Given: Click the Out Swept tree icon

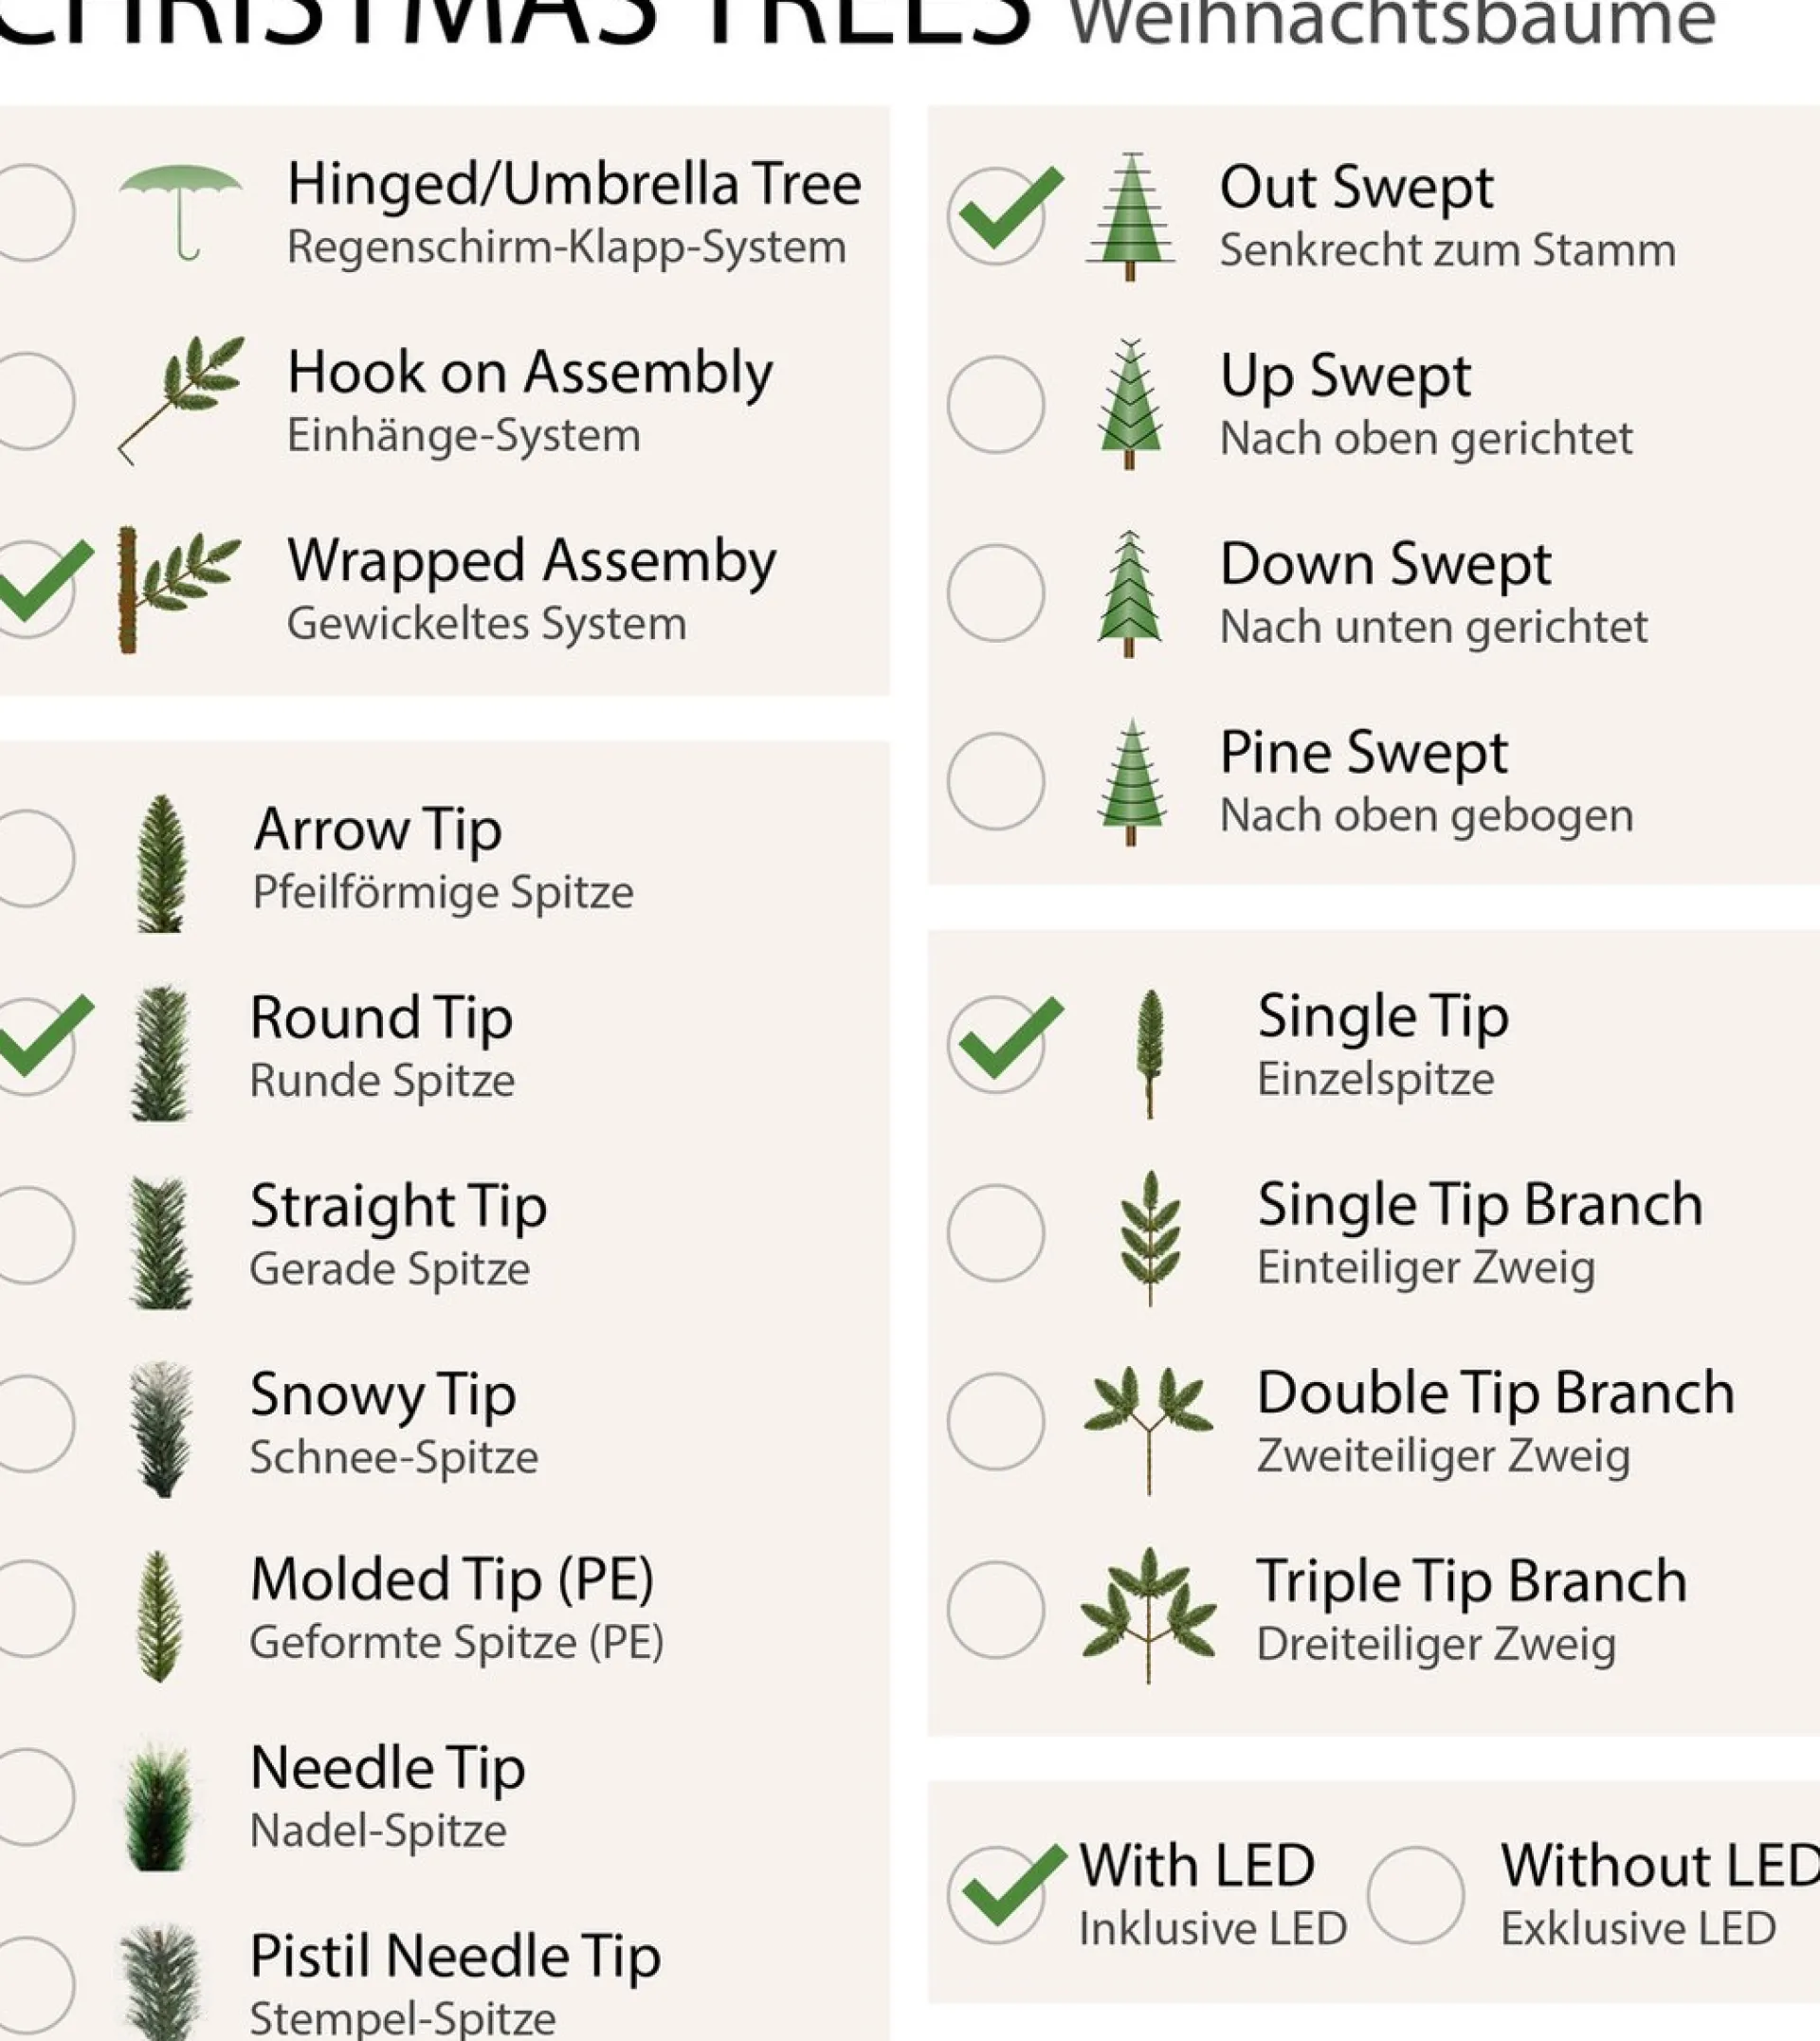Looking at the screenshot, I should coord(1130,216).
